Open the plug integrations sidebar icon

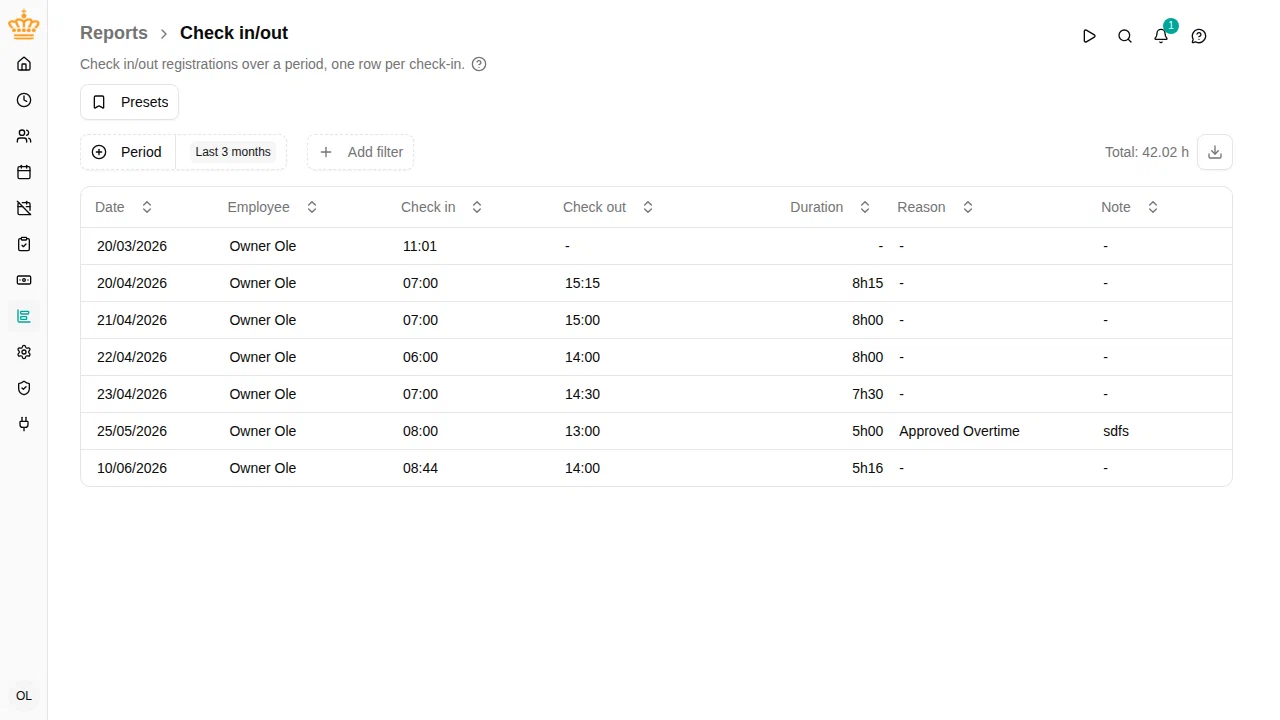24,424
